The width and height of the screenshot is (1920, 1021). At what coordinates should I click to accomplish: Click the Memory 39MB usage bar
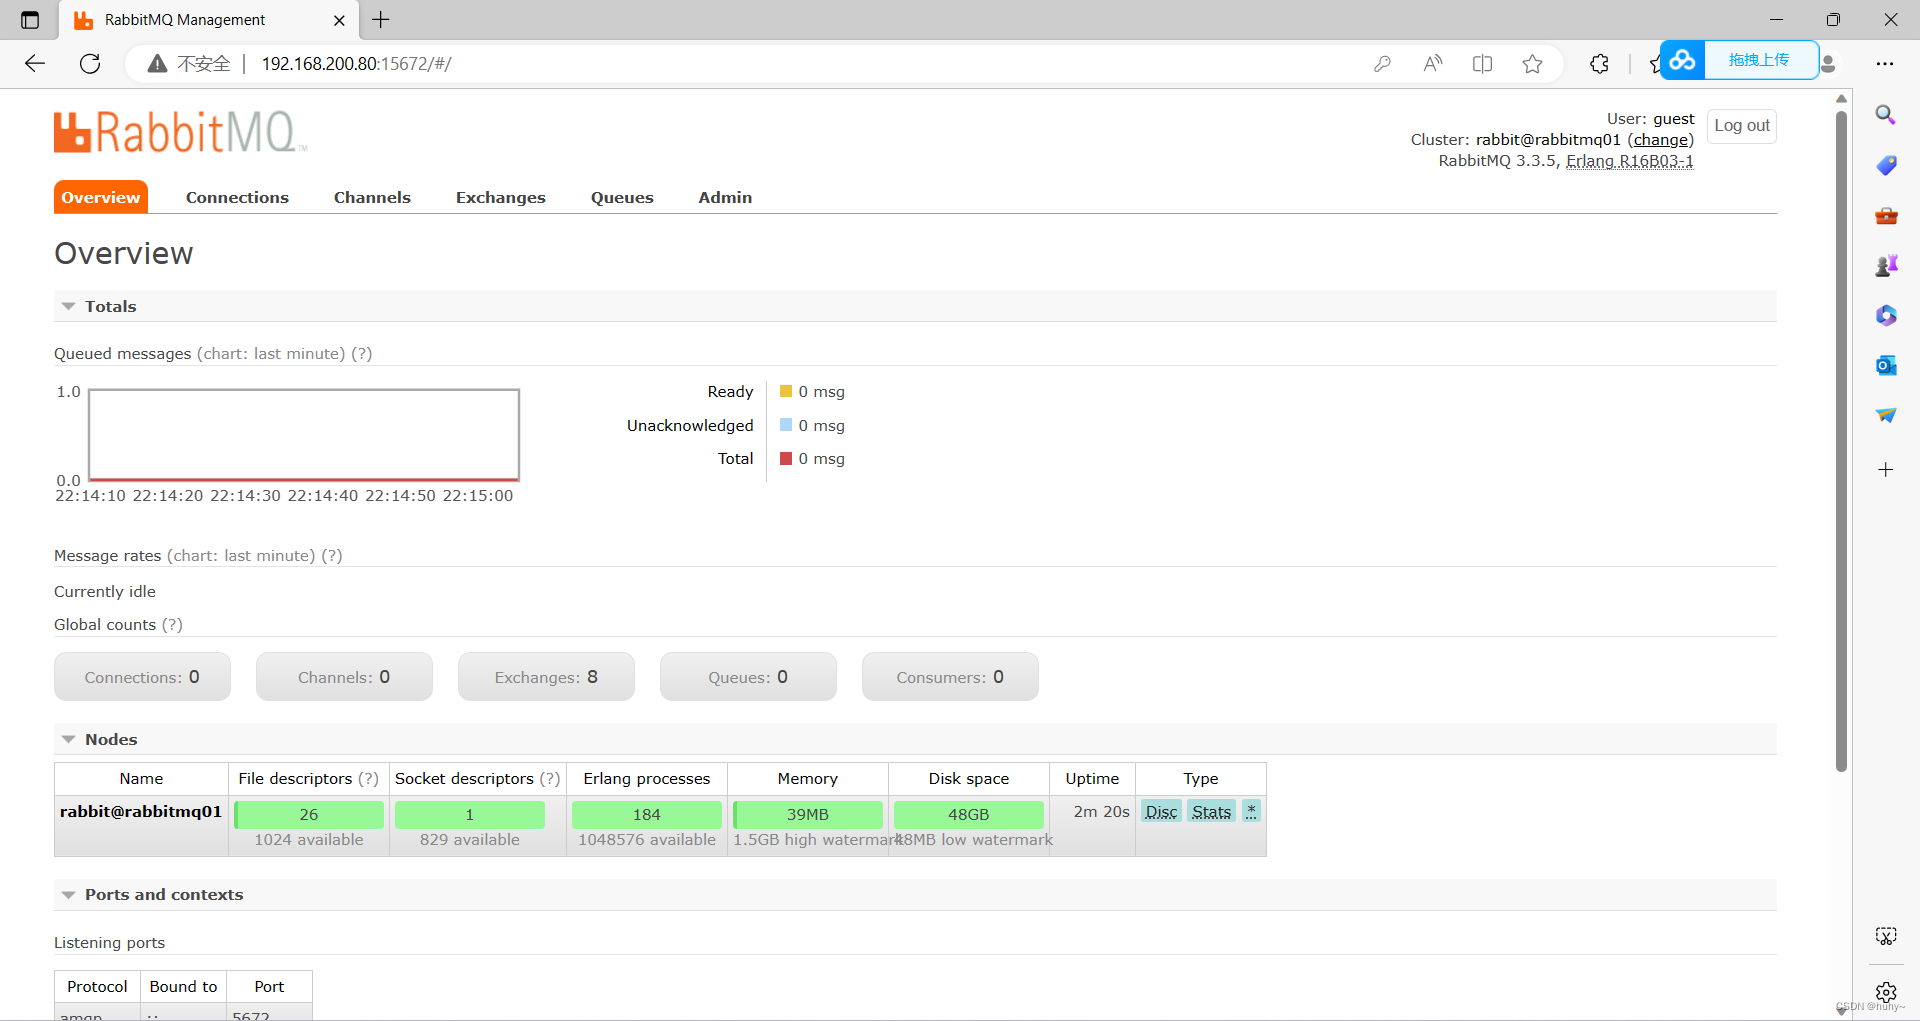[808, 814]
